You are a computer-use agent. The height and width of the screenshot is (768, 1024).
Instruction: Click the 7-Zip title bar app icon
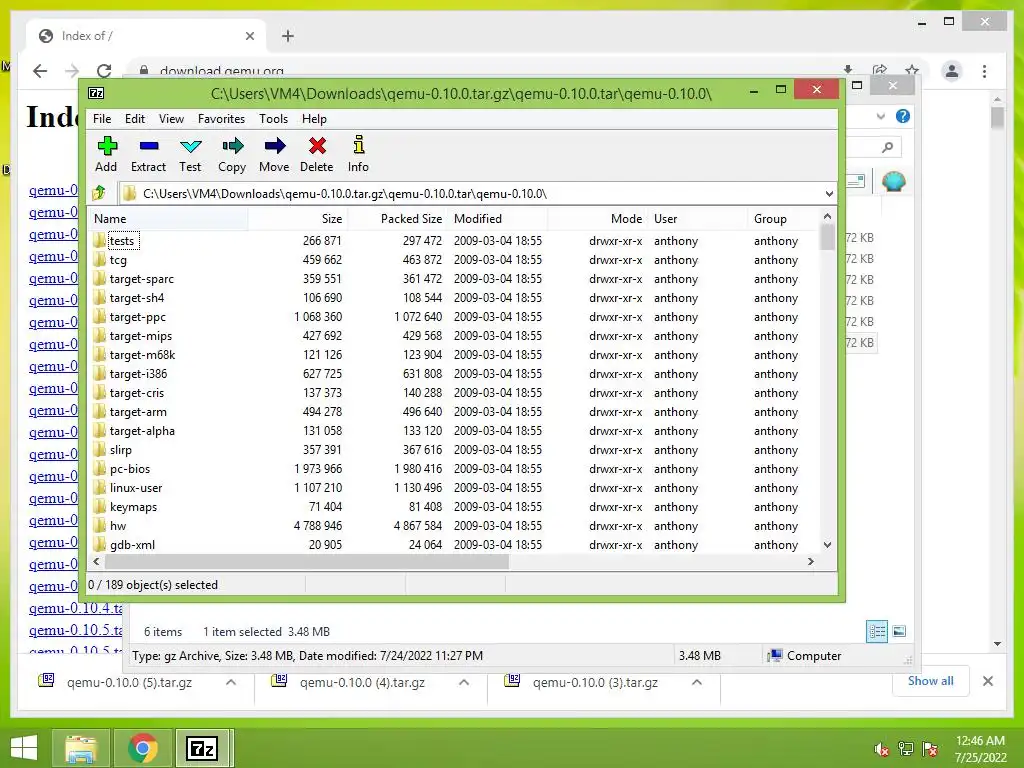tap(96, 93)
